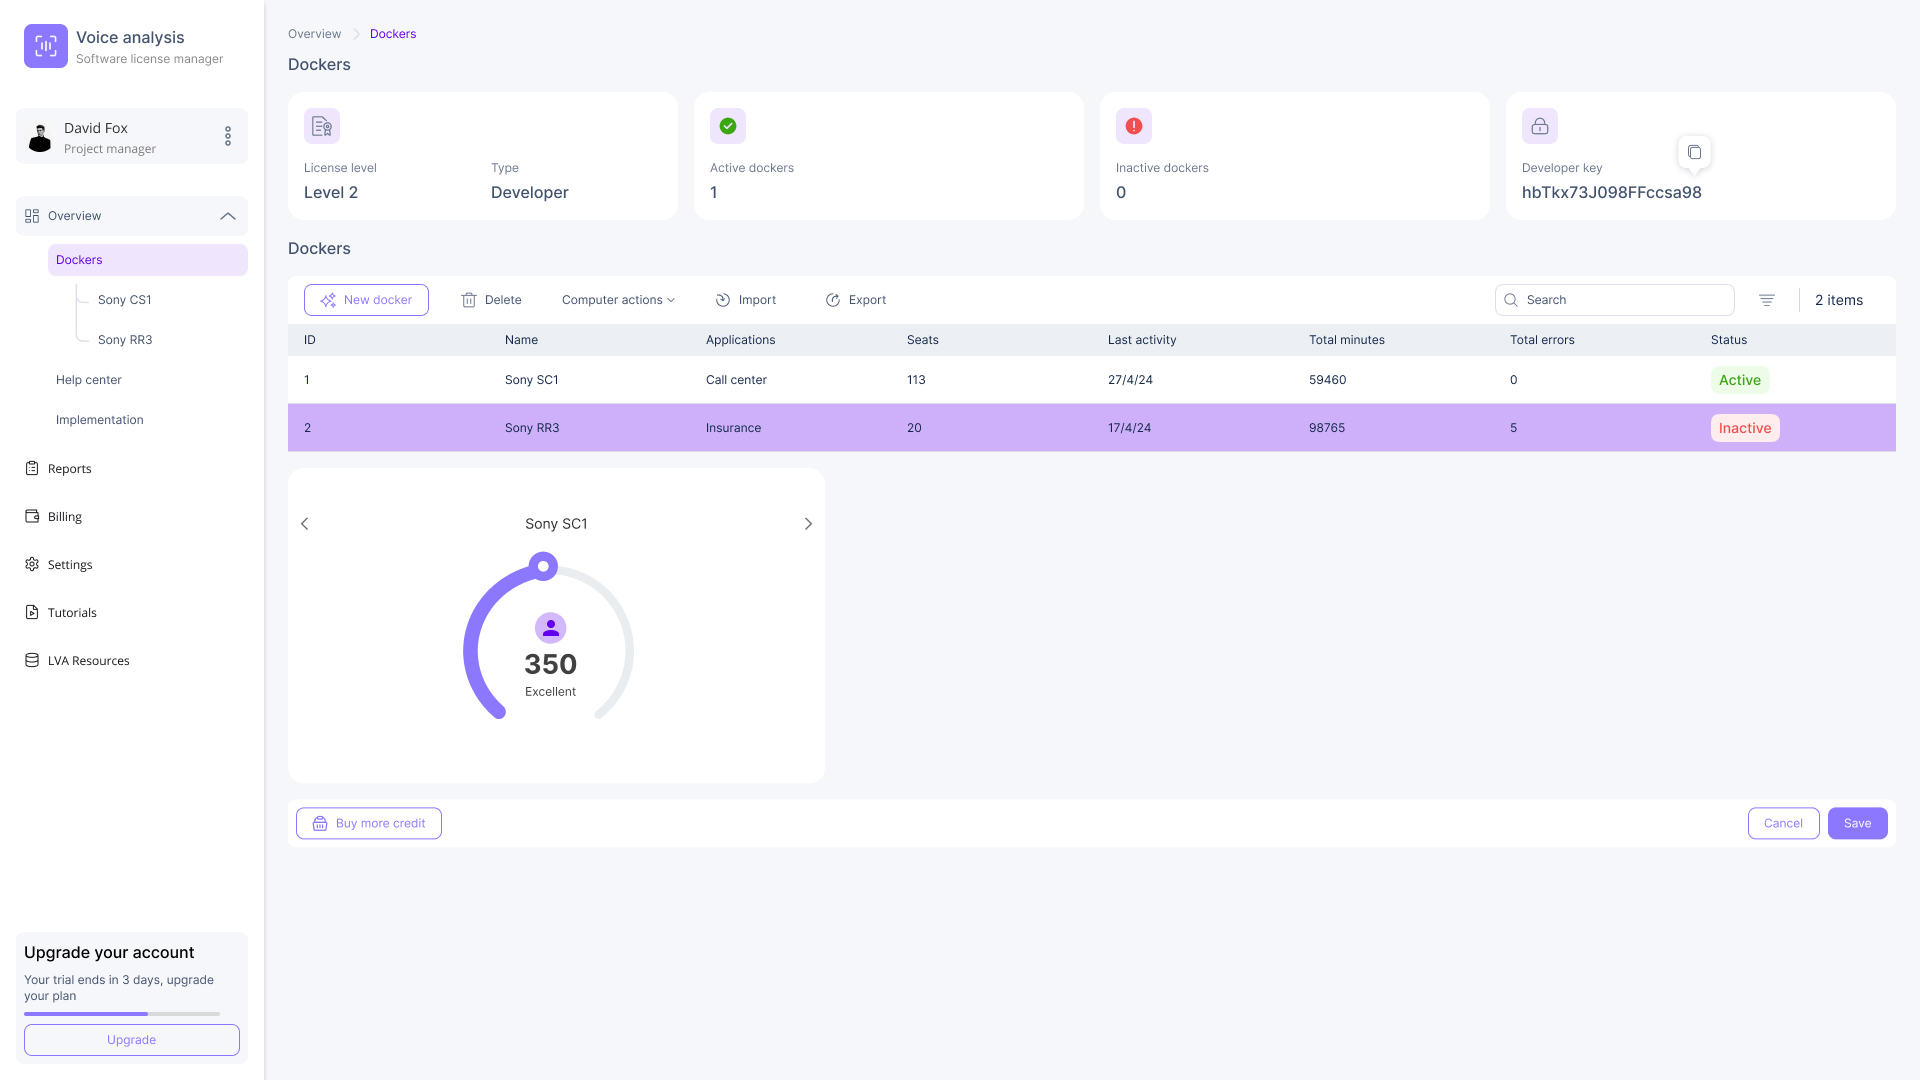Go to previous docker gauge chevron
1920x1080 pixels.
(305, 524)
